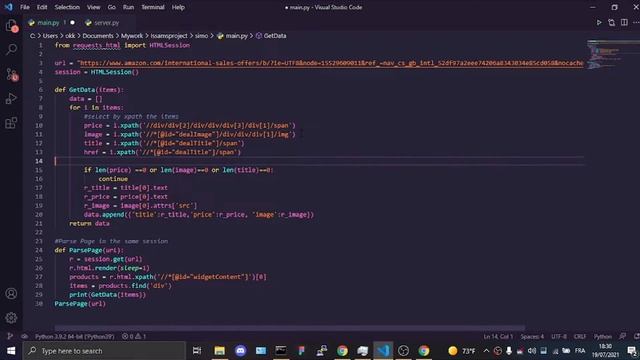Click the horizontal scrollbar in the editor
640x360 pixels.
pyautogui.click(x=290, y=328)
